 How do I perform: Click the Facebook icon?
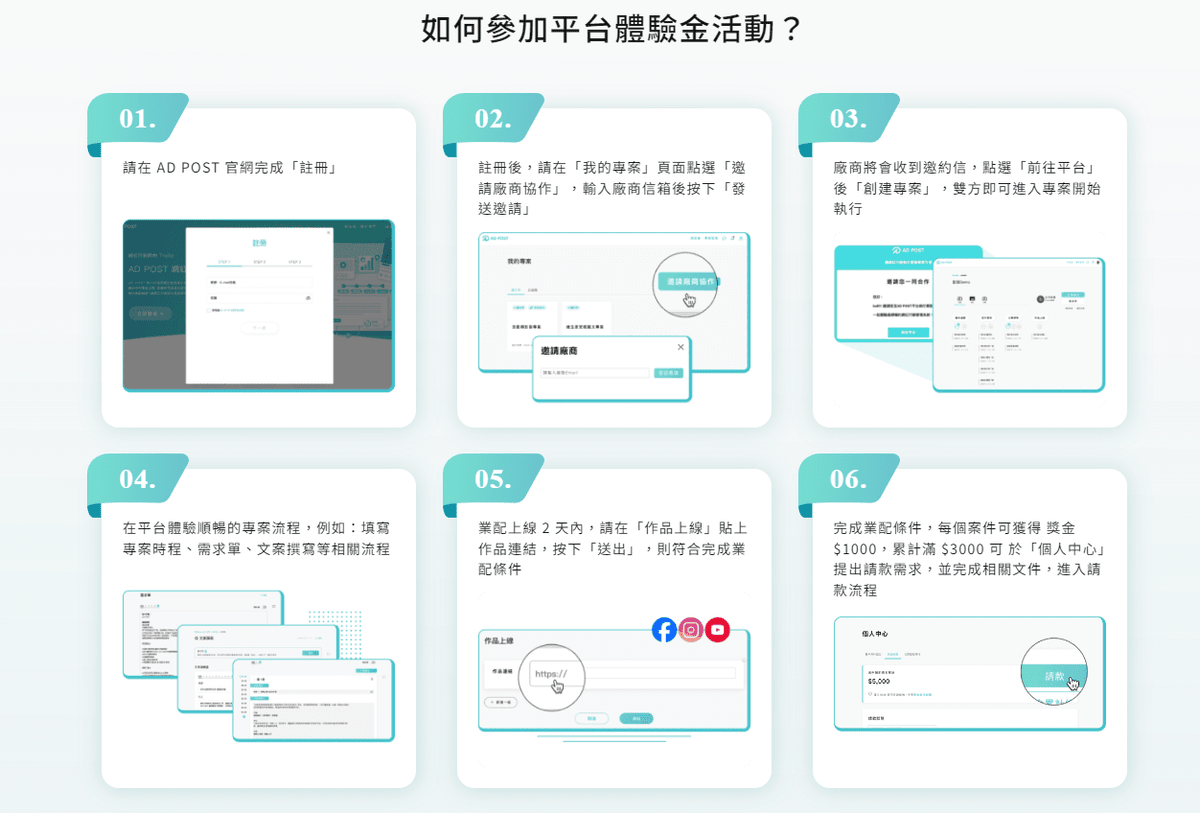point(664,629)
